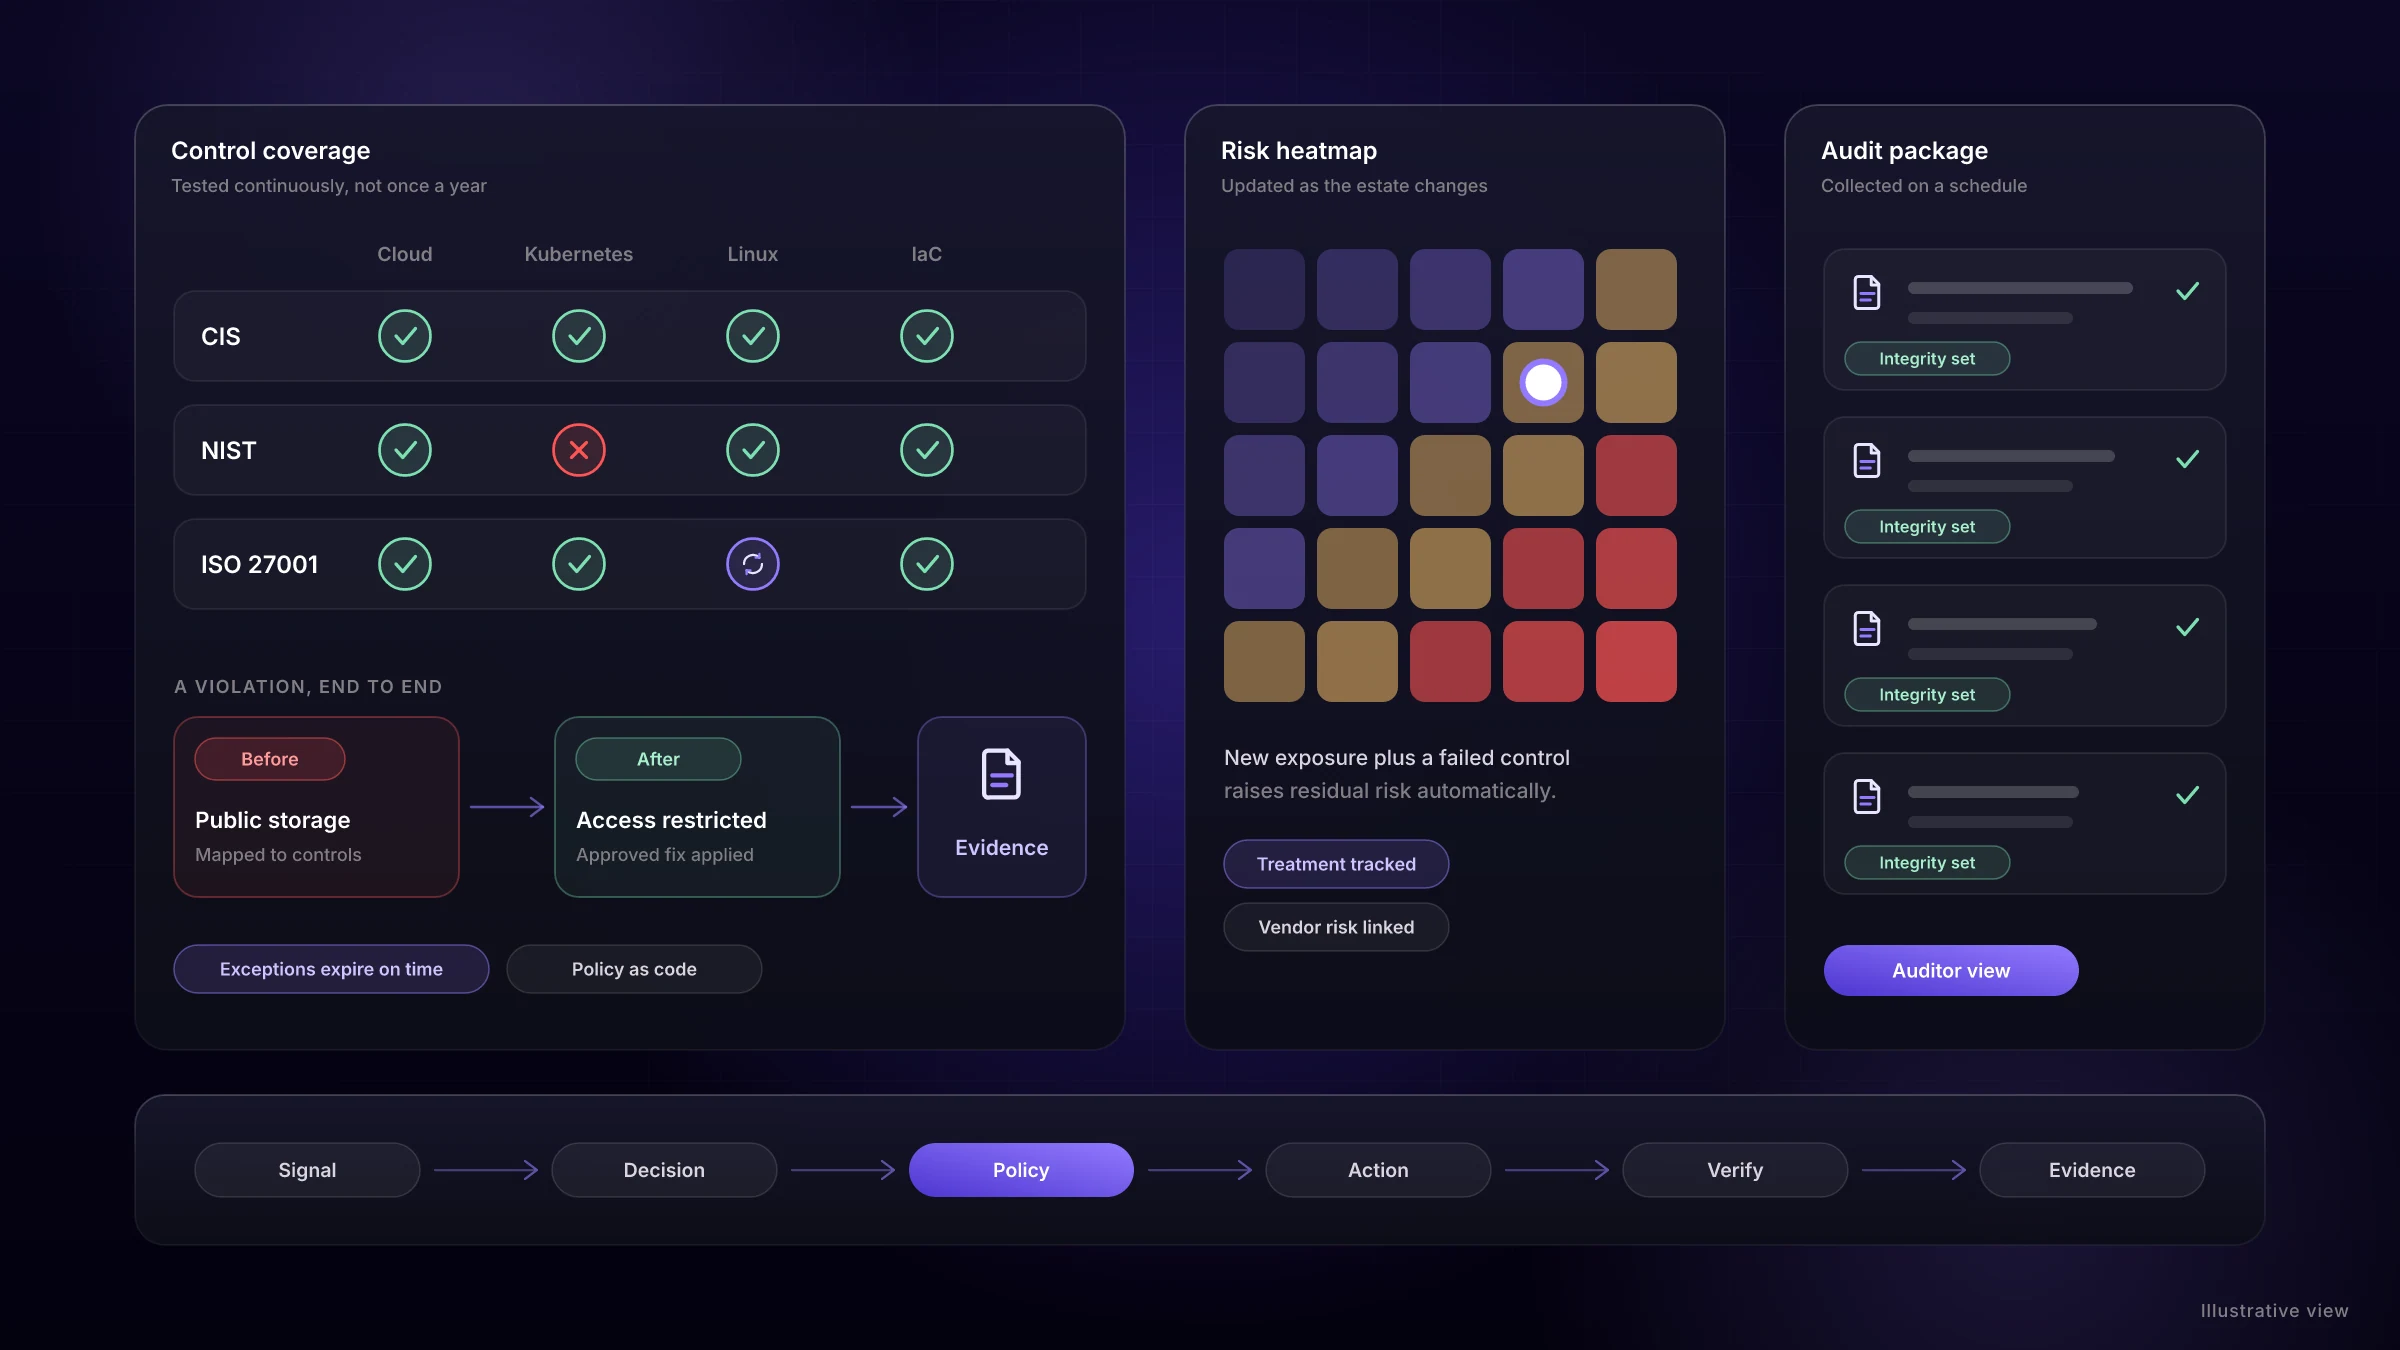Click the Kubernetes column header
The image size is (2400, 1350).
(x=579, y=254)
